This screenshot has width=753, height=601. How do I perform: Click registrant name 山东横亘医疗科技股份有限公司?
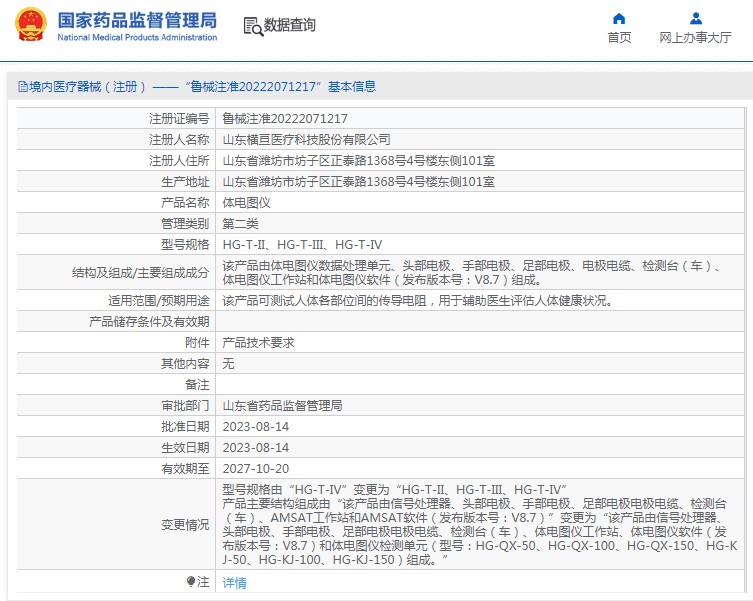pyautogui.click(x=306, y=139)
